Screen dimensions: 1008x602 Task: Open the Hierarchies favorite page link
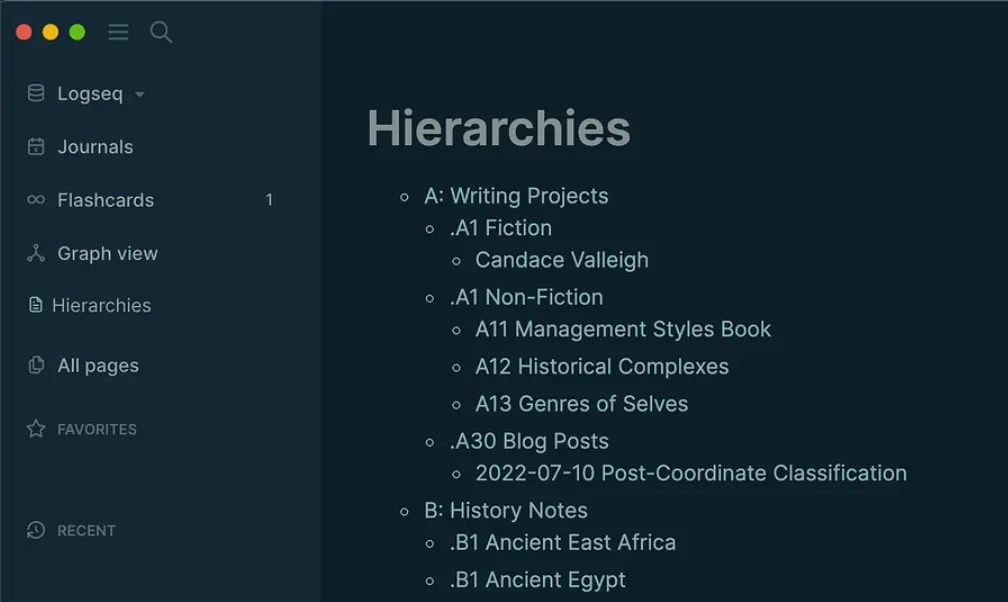pyautogui.click(x=101, y=305)
